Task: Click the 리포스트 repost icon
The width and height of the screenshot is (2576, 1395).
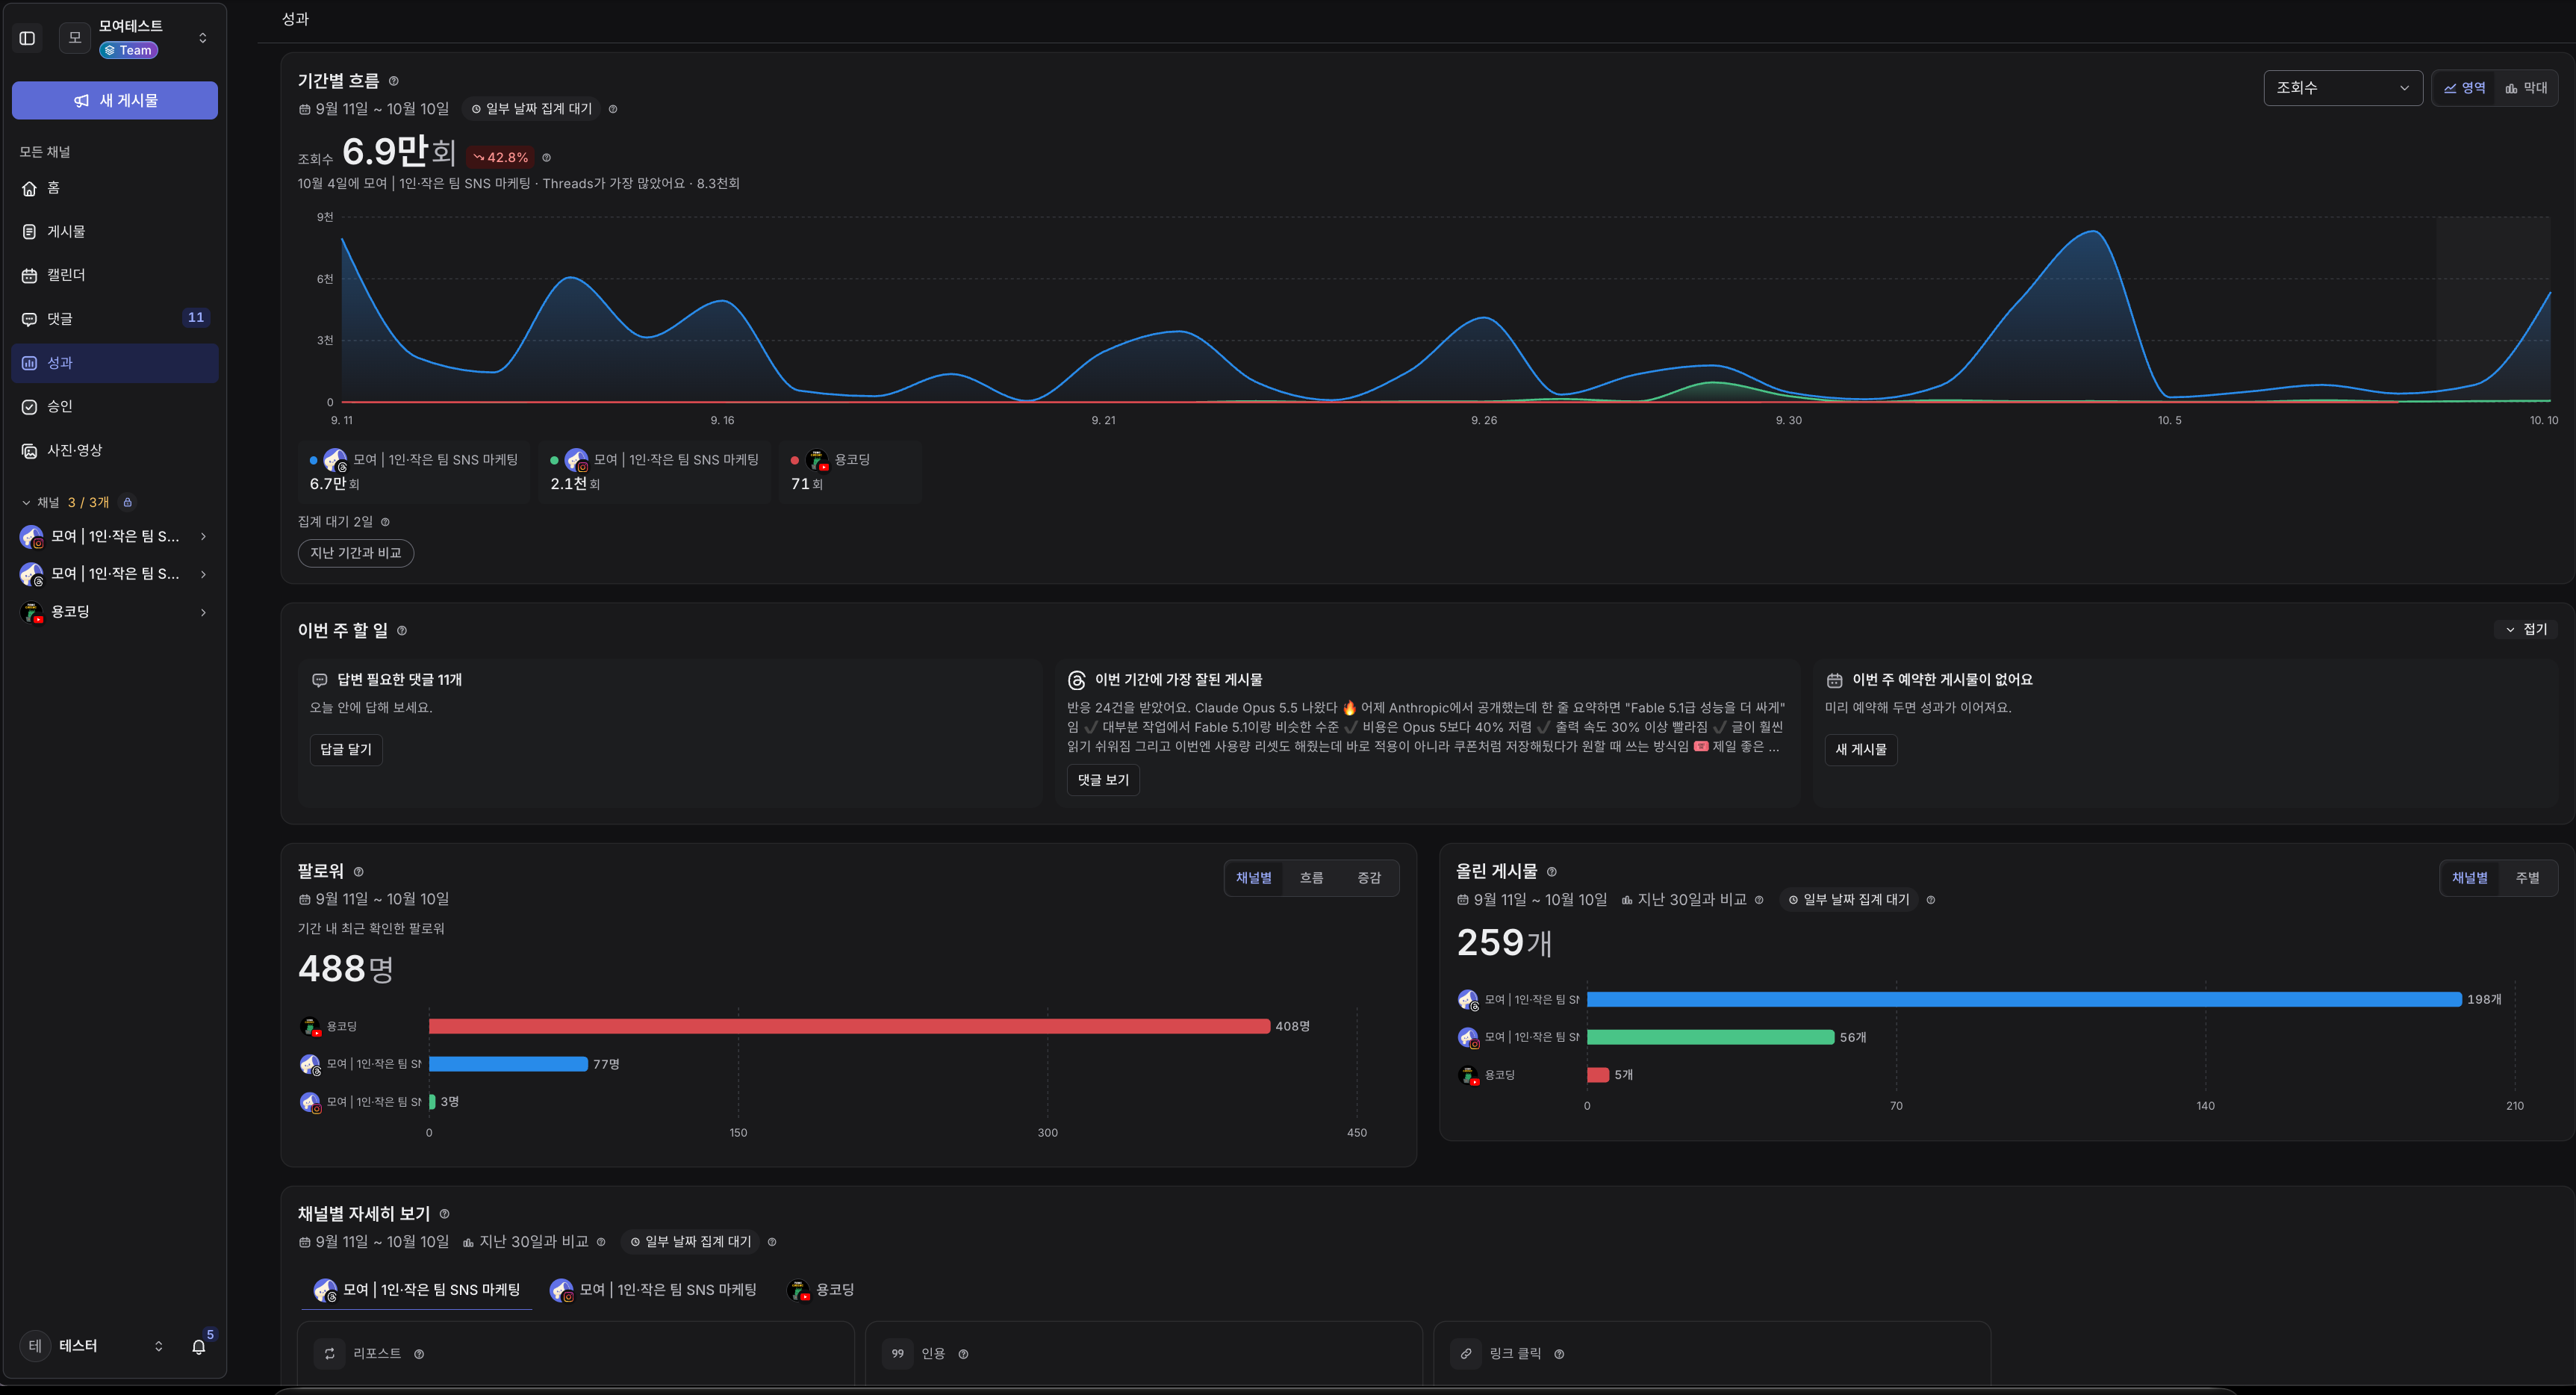Action: point(330,1353)
